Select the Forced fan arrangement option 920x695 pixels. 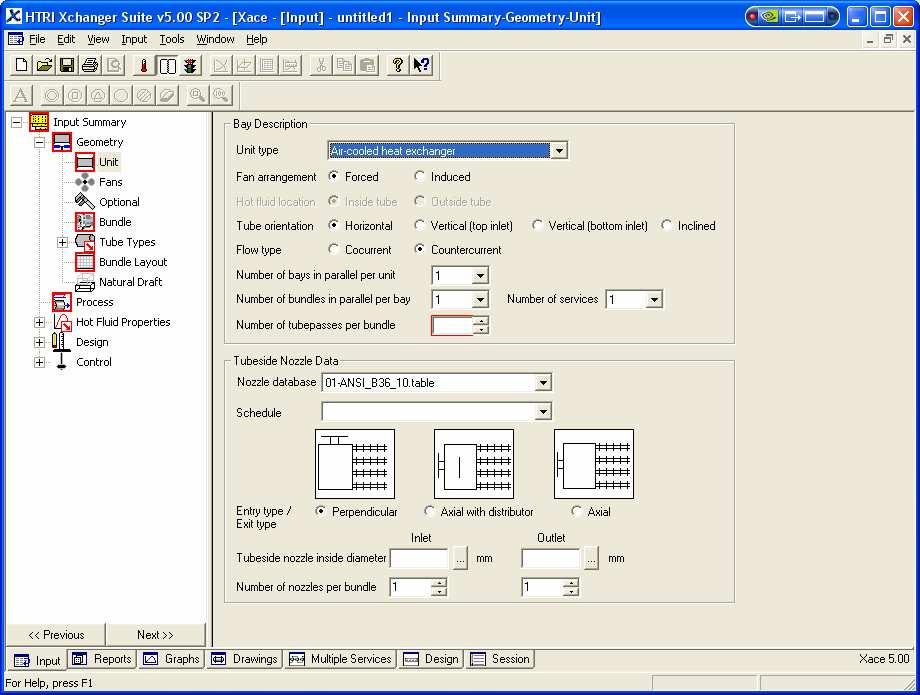point(334,176)
